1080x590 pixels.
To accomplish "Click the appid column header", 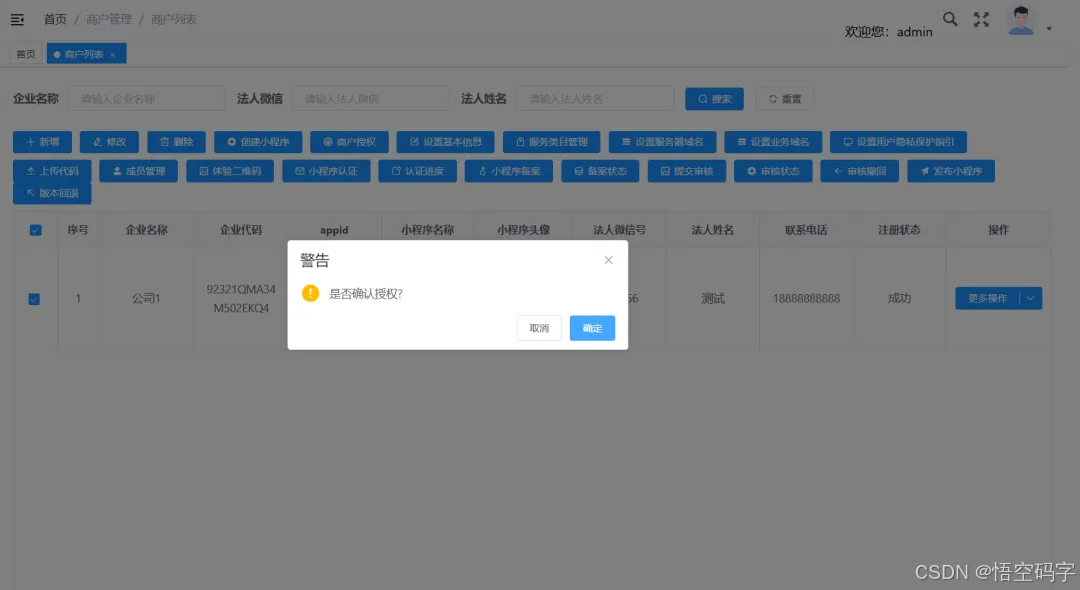I will click(x=334, y=230).
